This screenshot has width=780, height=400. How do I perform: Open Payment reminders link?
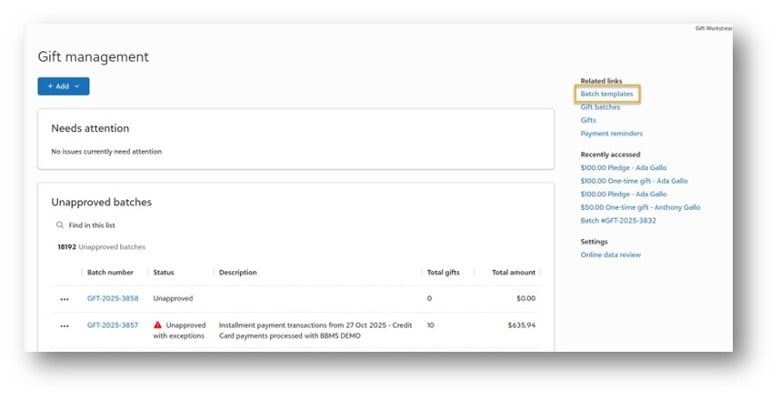(611, 133)
